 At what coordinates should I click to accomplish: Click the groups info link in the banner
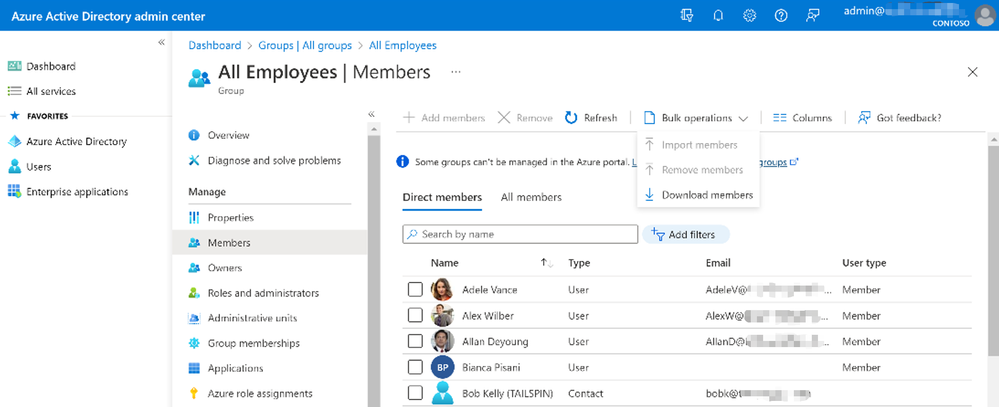click(x=777, y=162)
